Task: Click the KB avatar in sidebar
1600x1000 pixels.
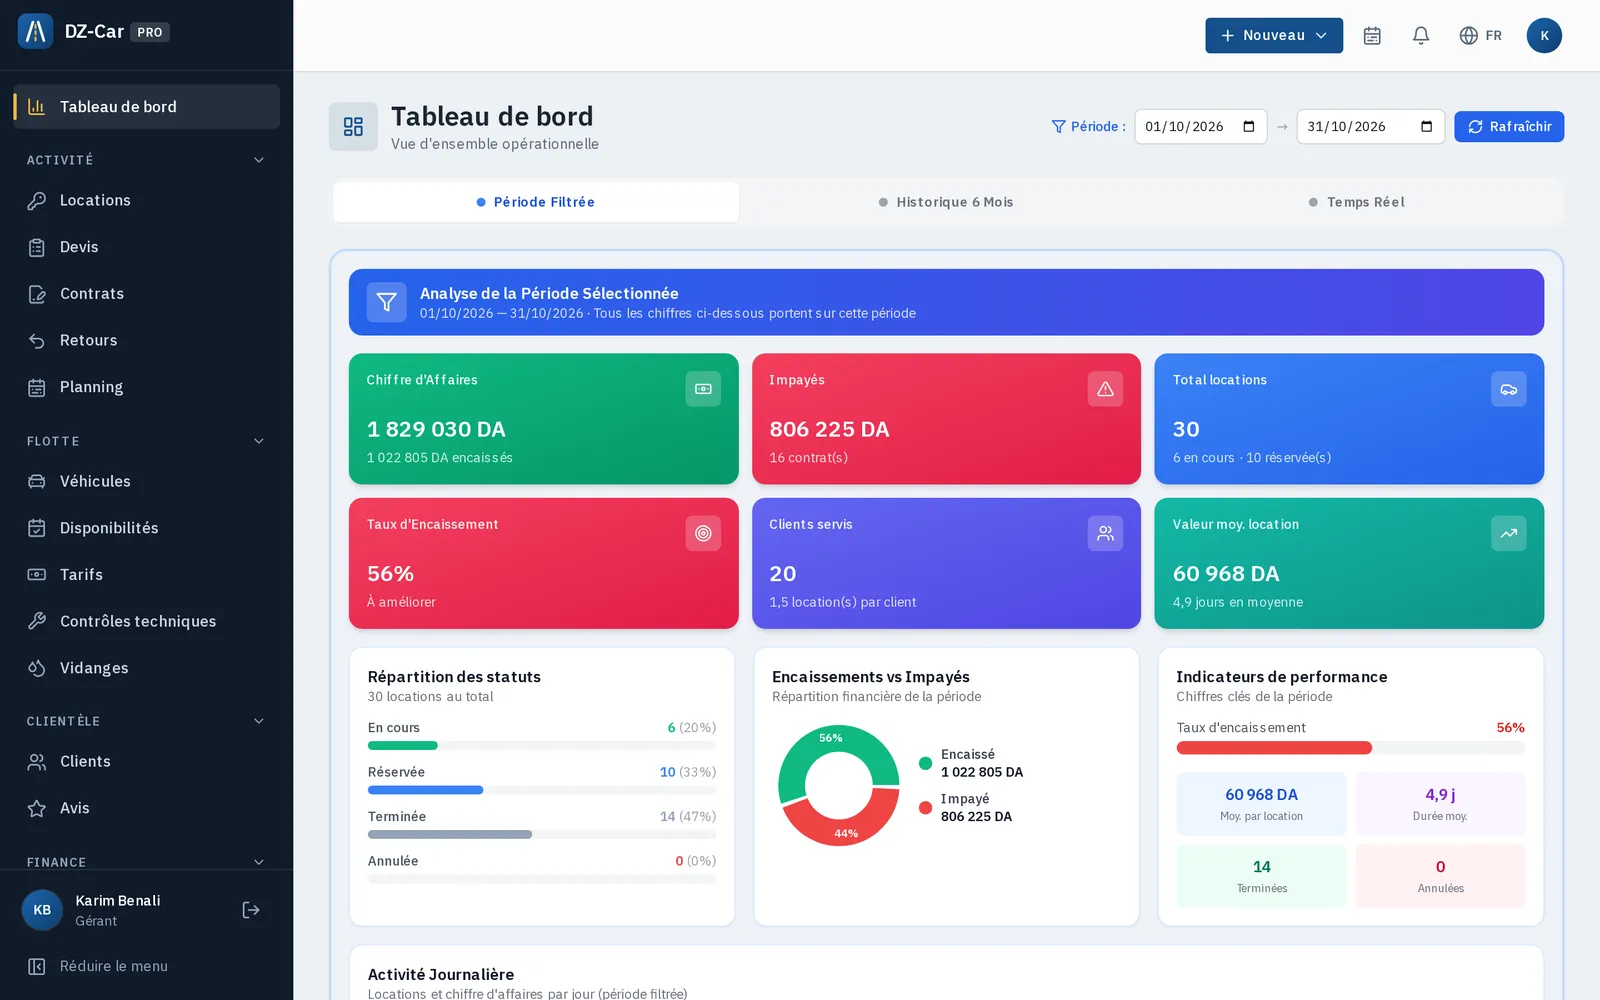Action: coord(42,910)
